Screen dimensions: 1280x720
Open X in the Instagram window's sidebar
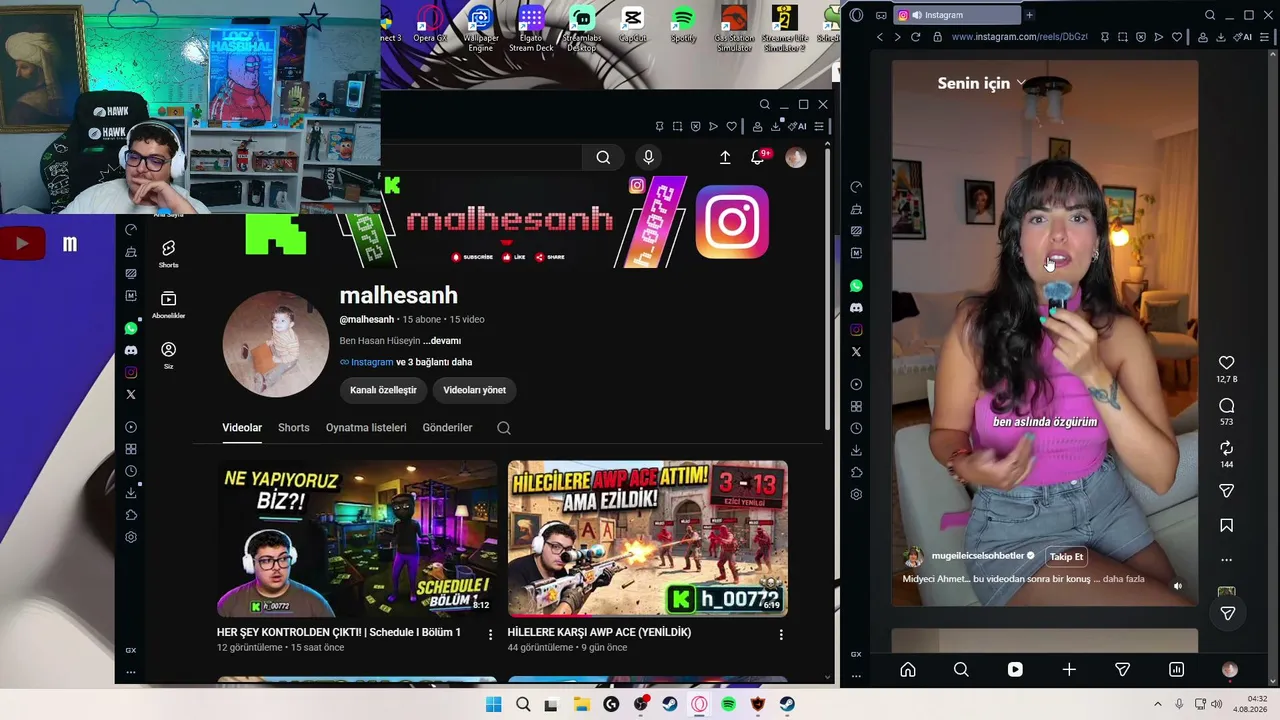click(x=856, y=352)
